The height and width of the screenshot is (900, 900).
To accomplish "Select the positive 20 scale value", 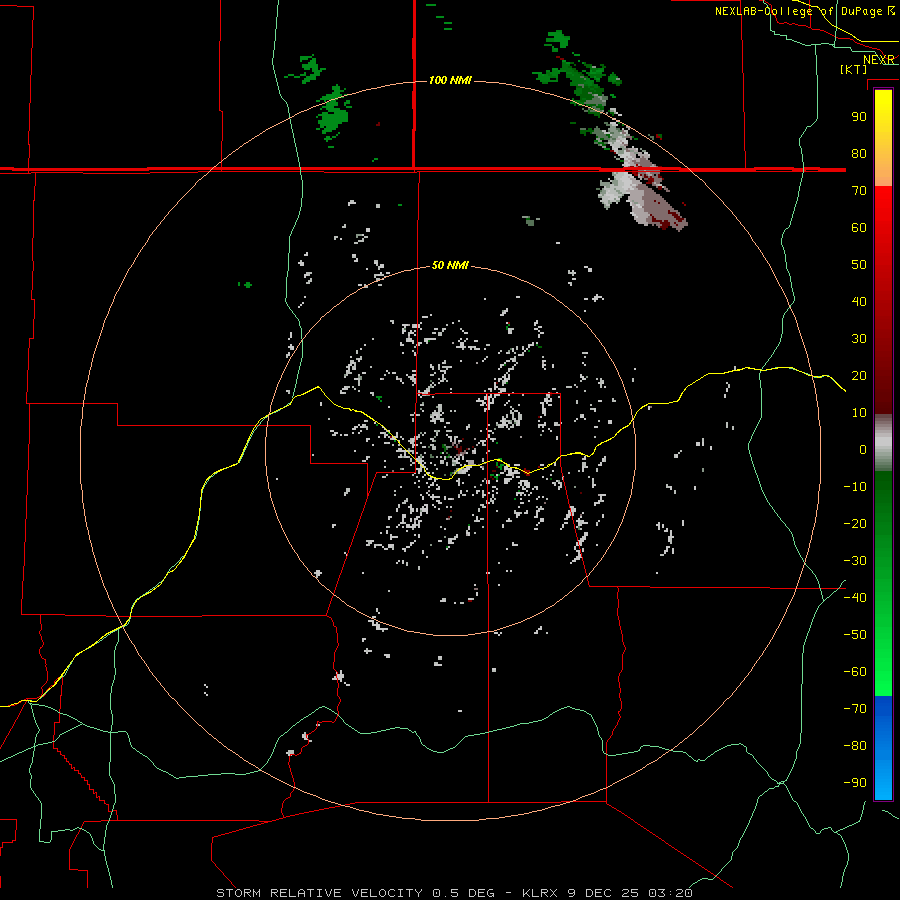I will pos(859,375).
